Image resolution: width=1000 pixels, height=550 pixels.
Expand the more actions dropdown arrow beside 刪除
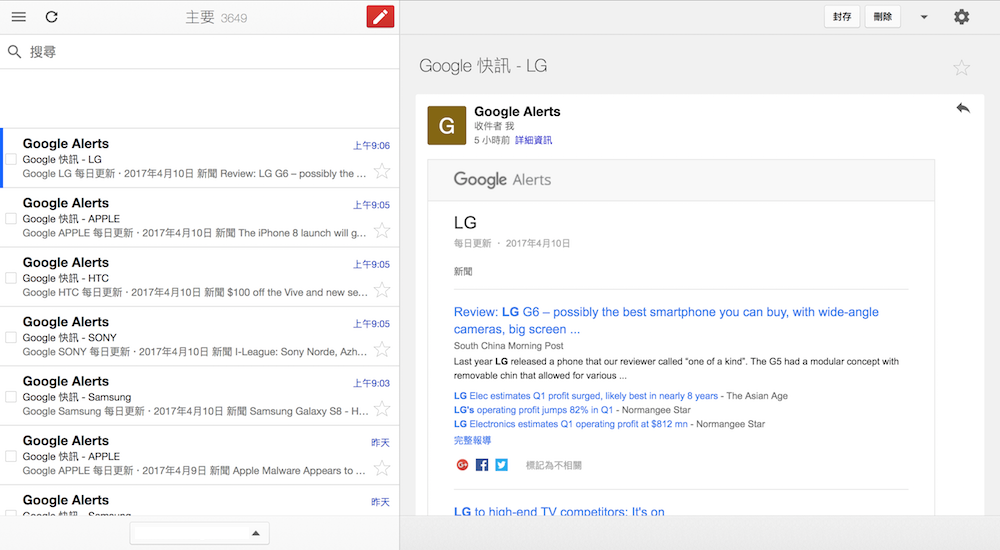coord(924,17)
